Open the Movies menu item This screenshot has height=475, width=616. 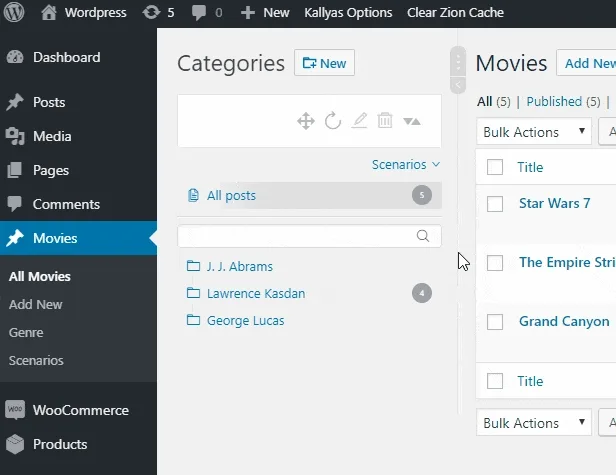[78, 238]
